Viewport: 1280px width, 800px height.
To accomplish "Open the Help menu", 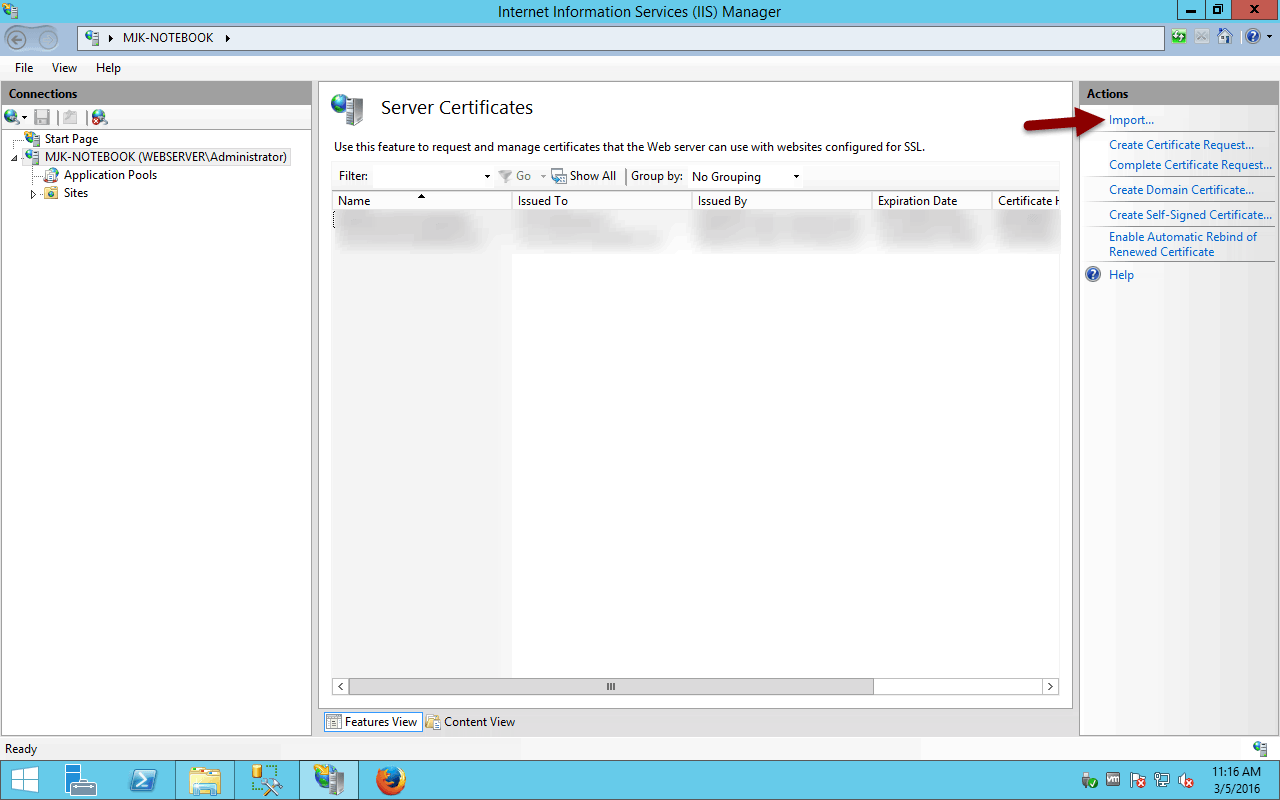I will tap(108, 68).
